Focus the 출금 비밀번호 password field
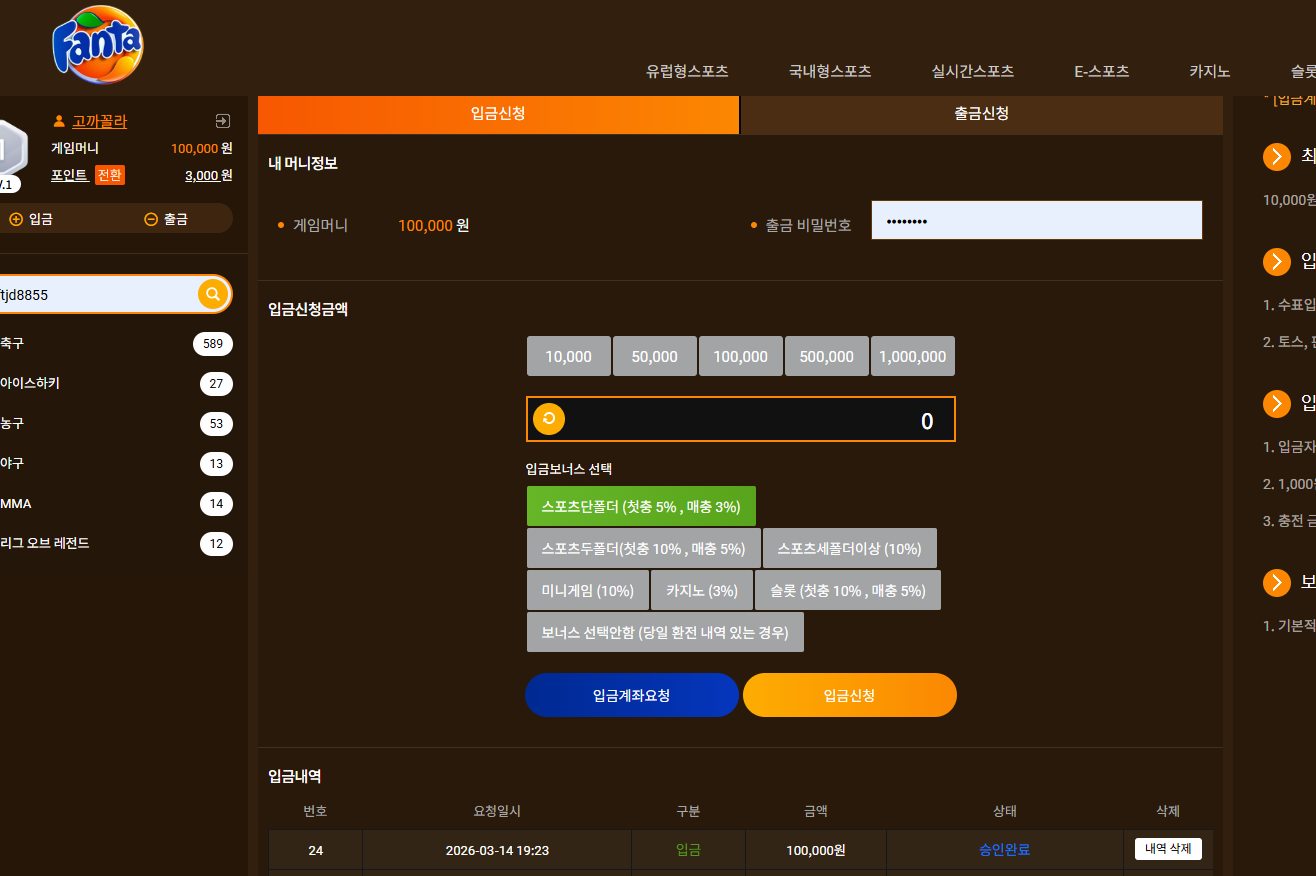Screen dimensions: 1316x876 tap(1037, 220)
